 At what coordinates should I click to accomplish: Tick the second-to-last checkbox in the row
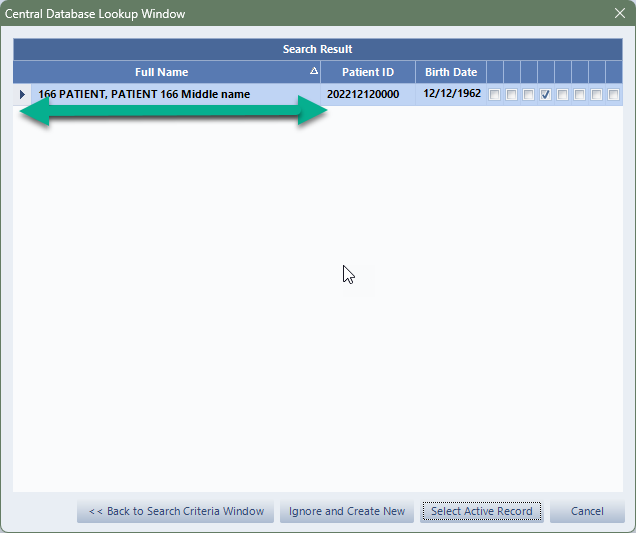(597, 95)
